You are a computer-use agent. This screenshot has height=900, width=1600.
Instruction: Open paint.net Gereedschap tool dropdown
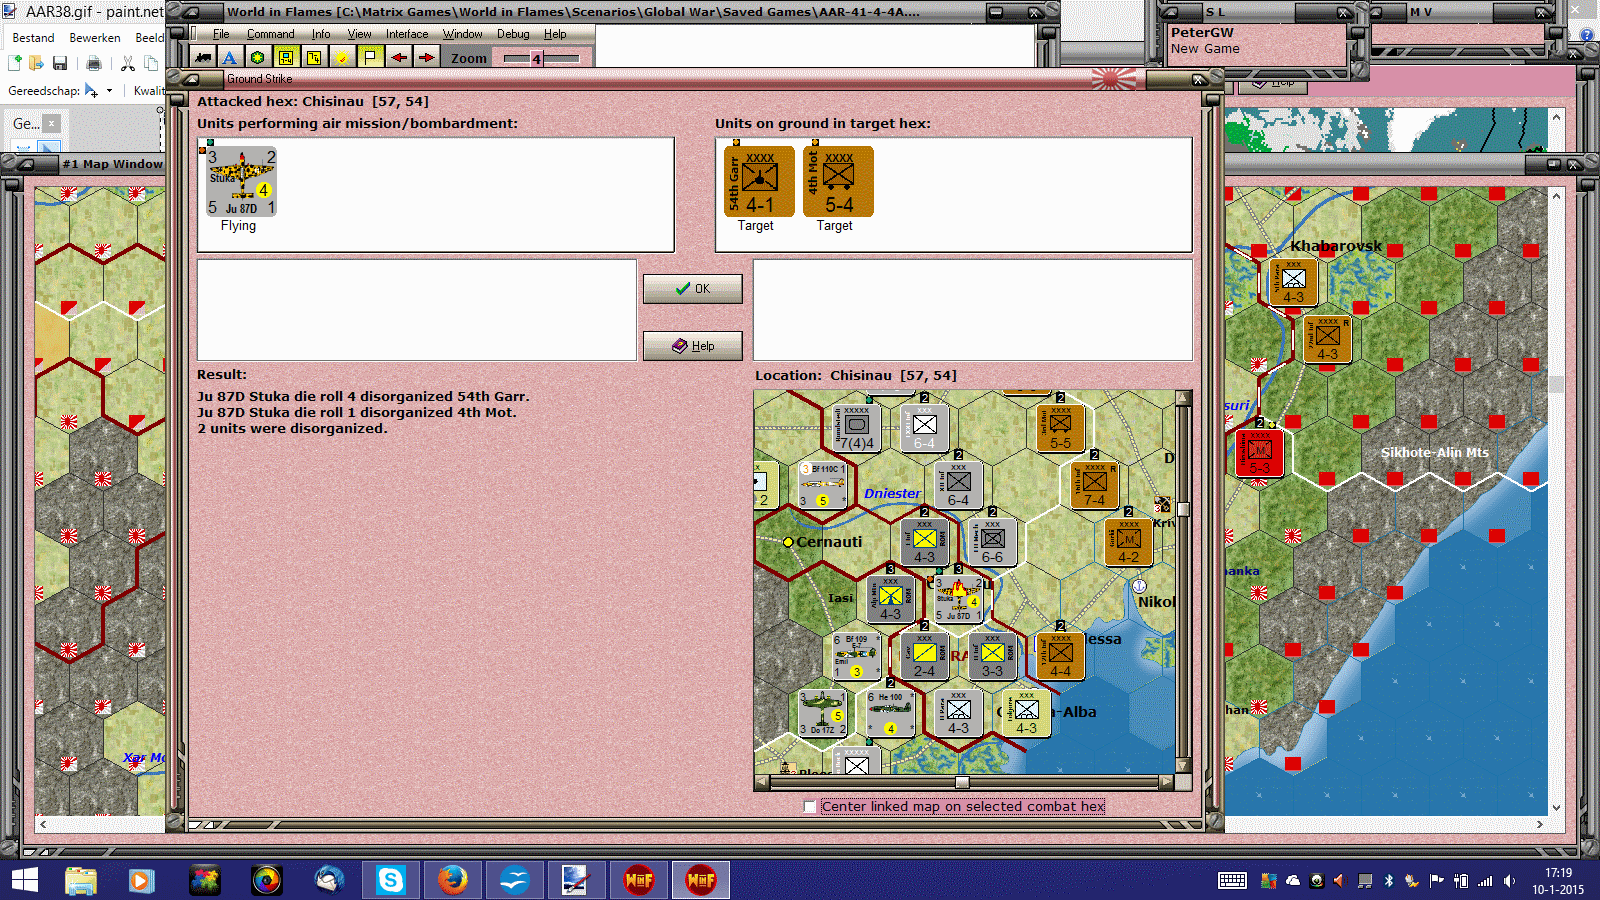99,91
